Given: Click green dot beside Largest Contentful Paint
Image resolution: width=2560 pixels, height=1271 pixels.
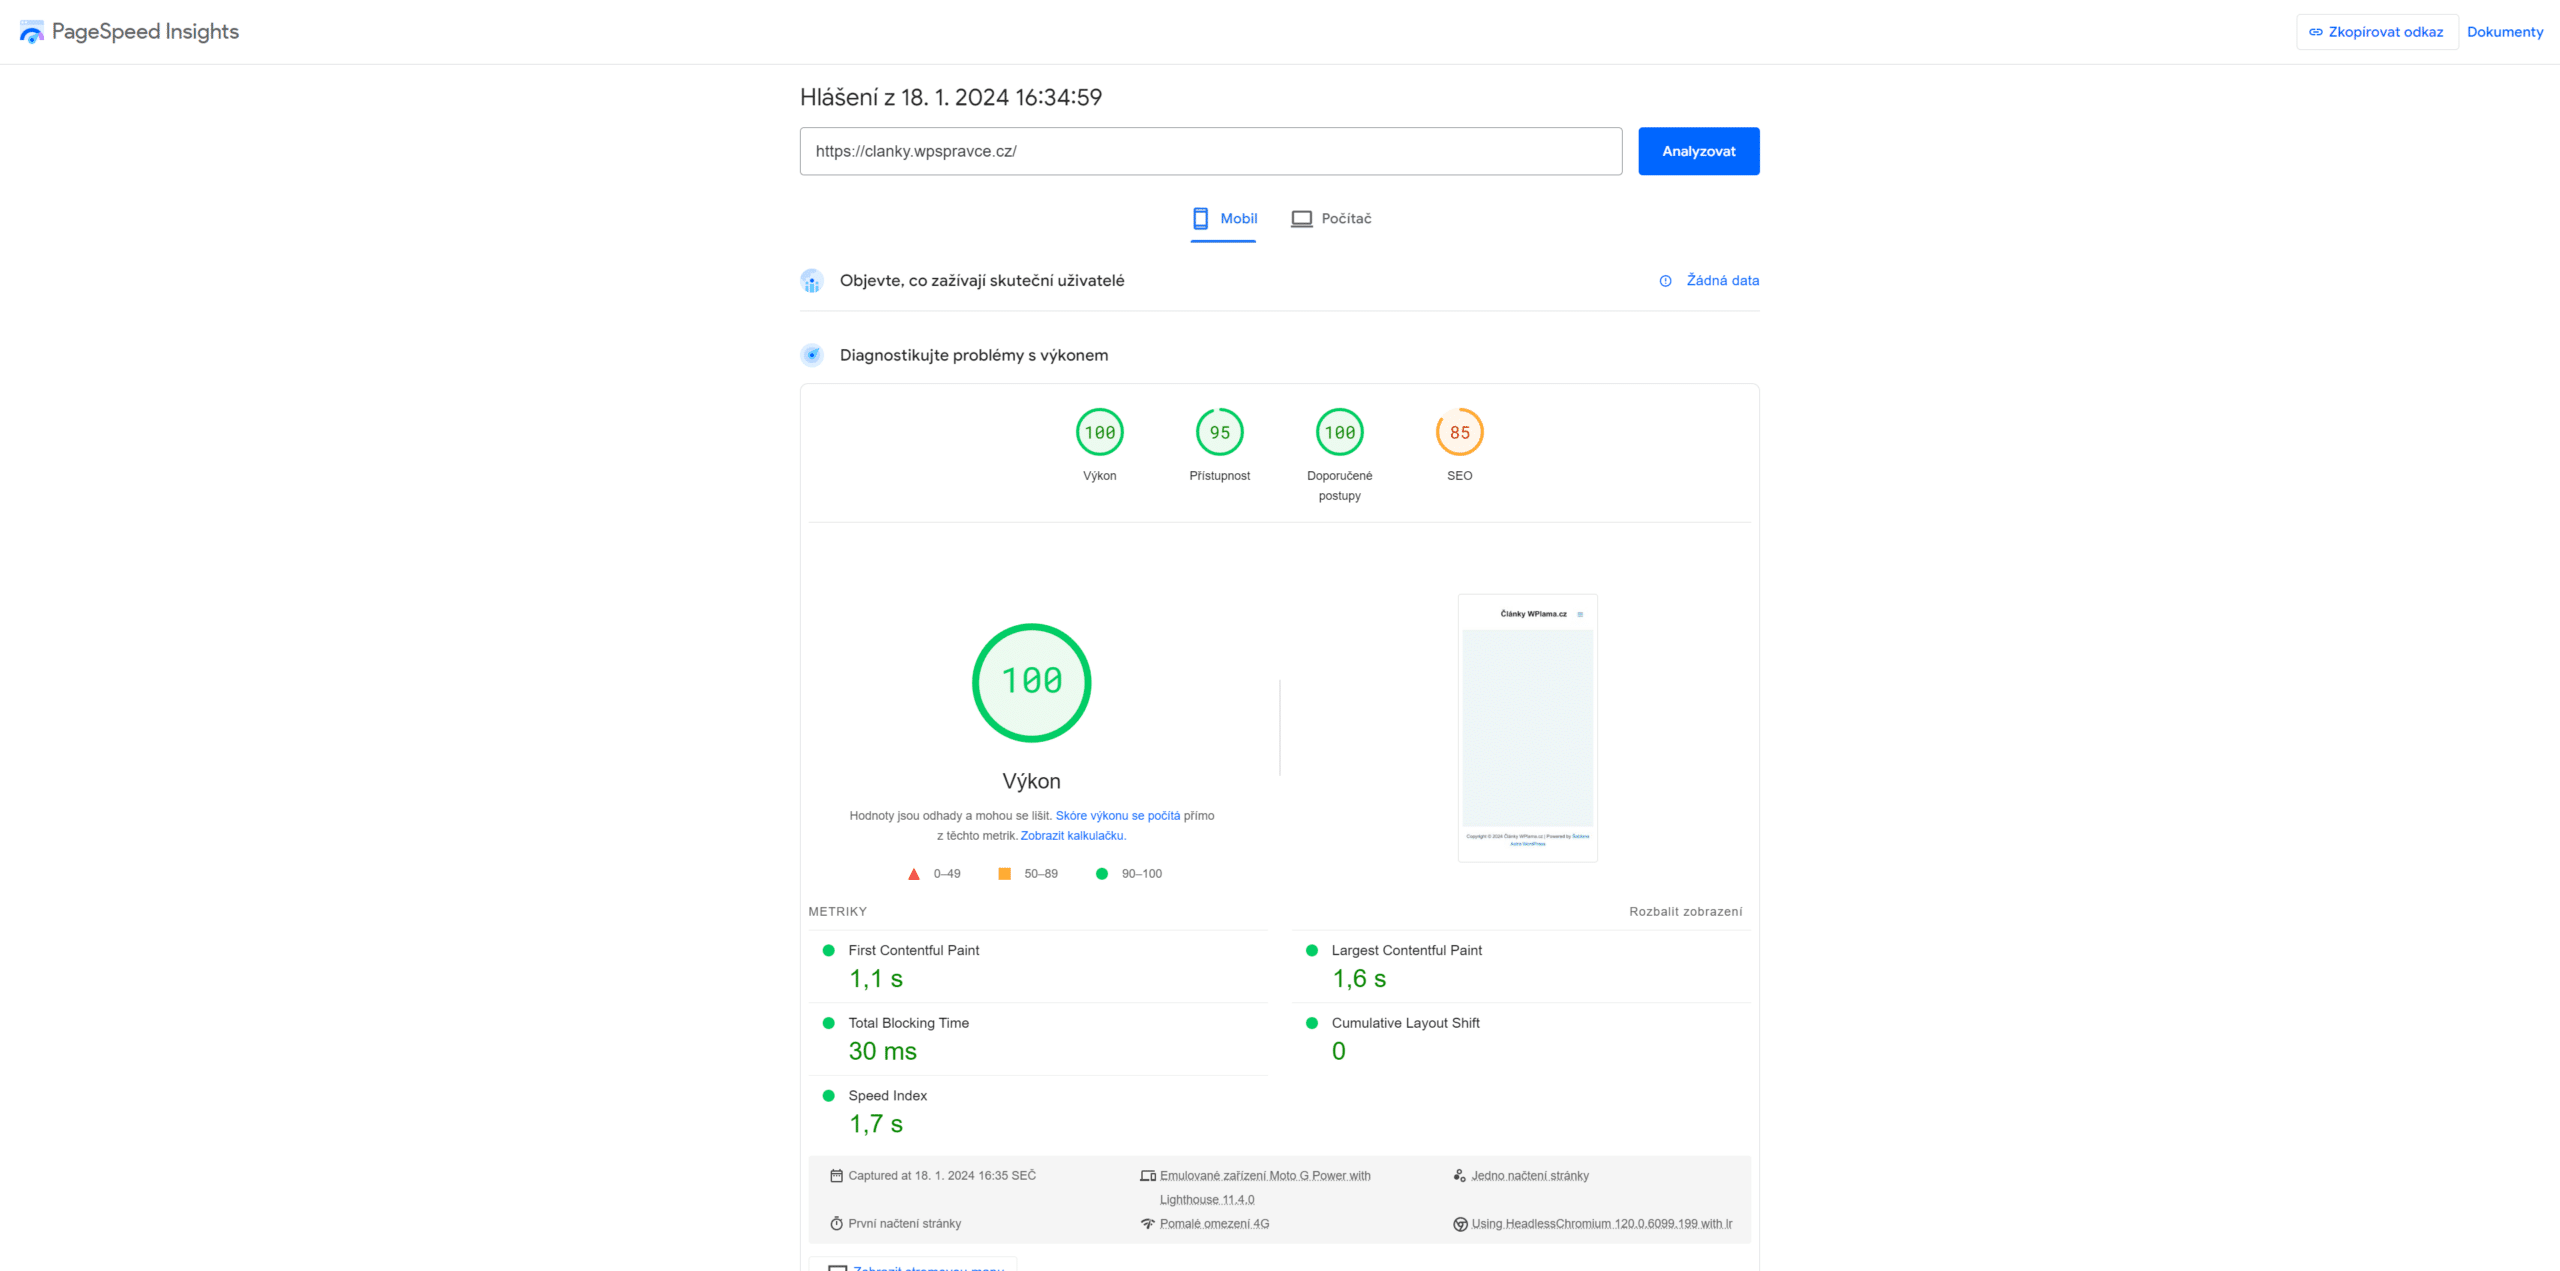Looking at the screenshot, I should pos(1312,951).
